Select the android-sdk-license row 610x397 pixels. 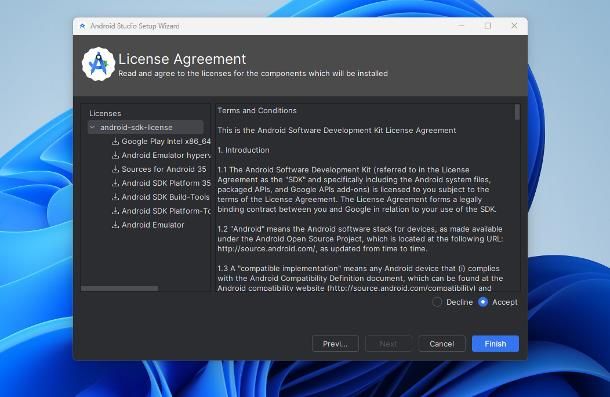[x=145, y=127]
